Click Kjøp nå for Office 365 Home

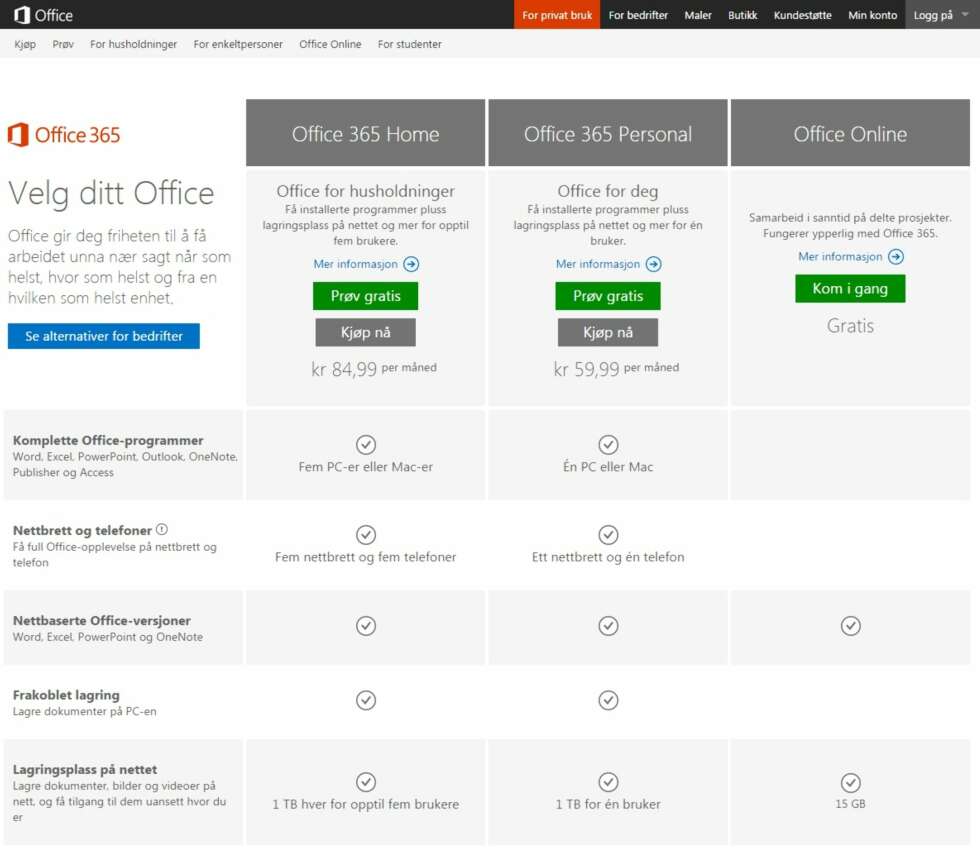pos(366,332)
